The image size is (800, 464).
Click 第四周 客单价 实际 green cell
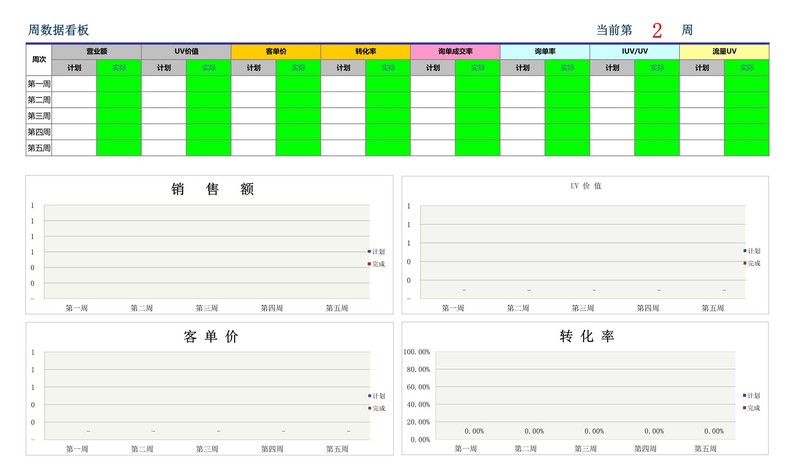pos(298,132)
